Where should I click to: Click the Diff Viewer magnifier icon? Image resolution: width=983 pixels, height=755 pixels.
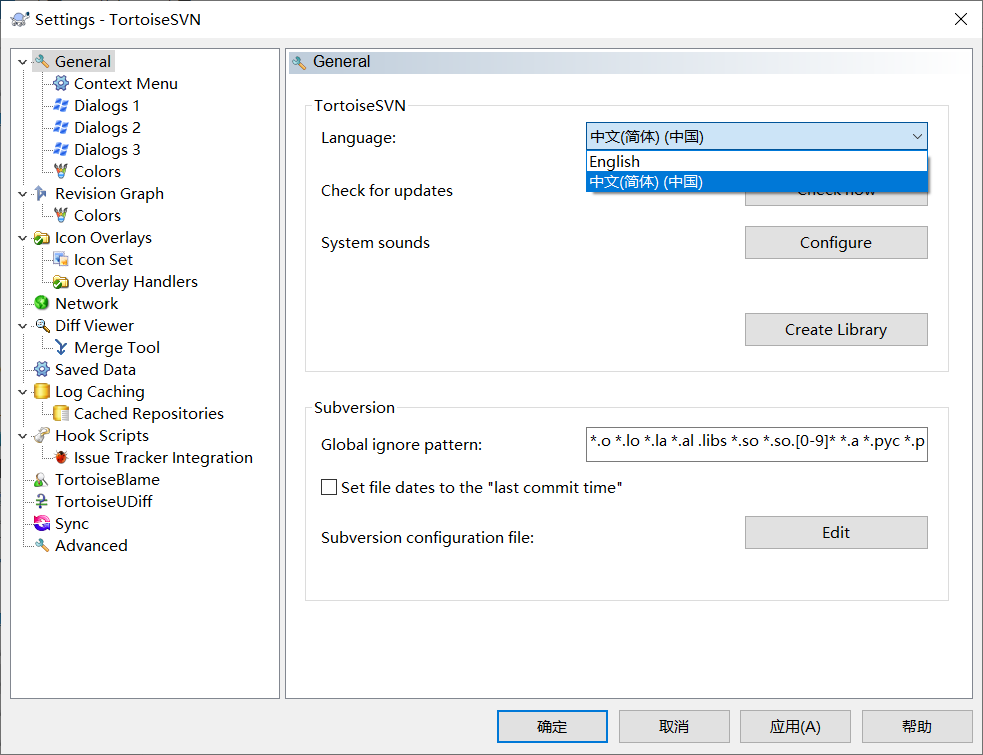pyautogui.click(x=41, y=325)
